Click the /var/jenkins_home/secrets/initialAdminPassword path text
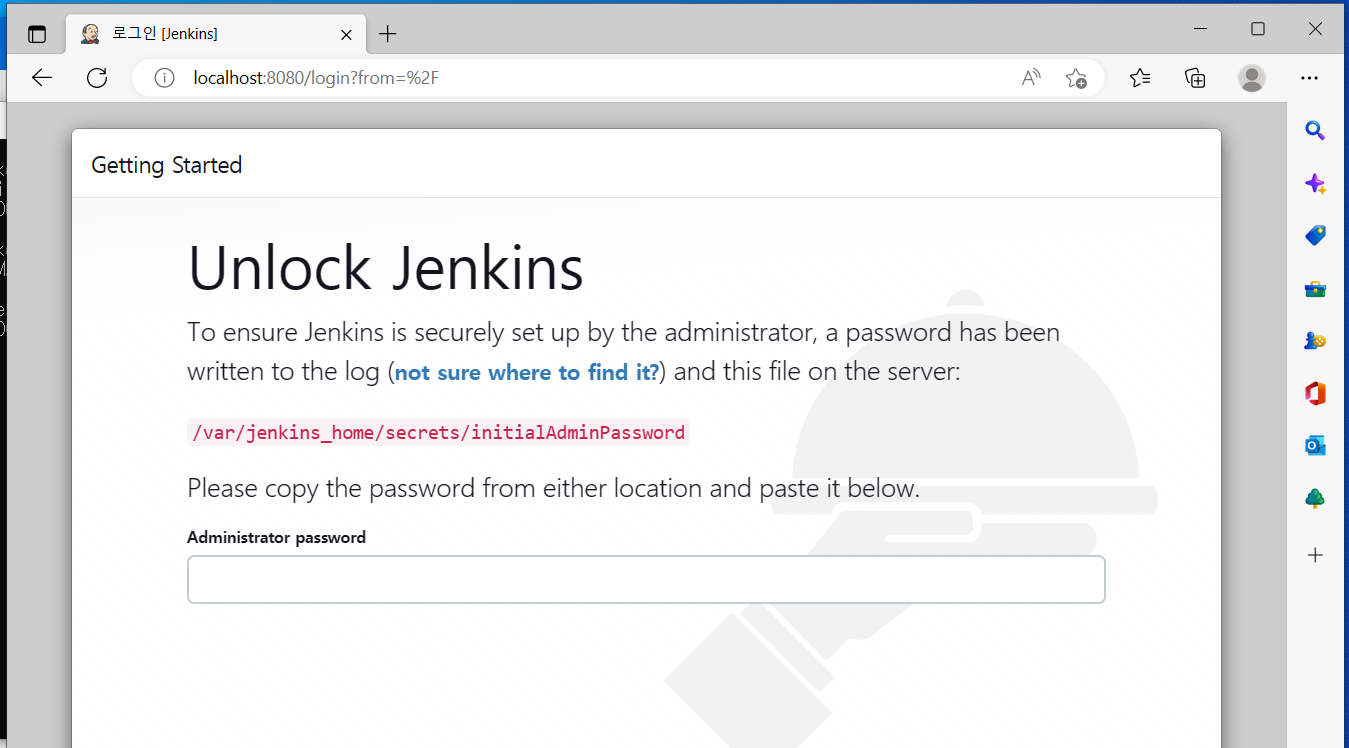Screen dimensions: 1349x748 click(x=438, y=432)
